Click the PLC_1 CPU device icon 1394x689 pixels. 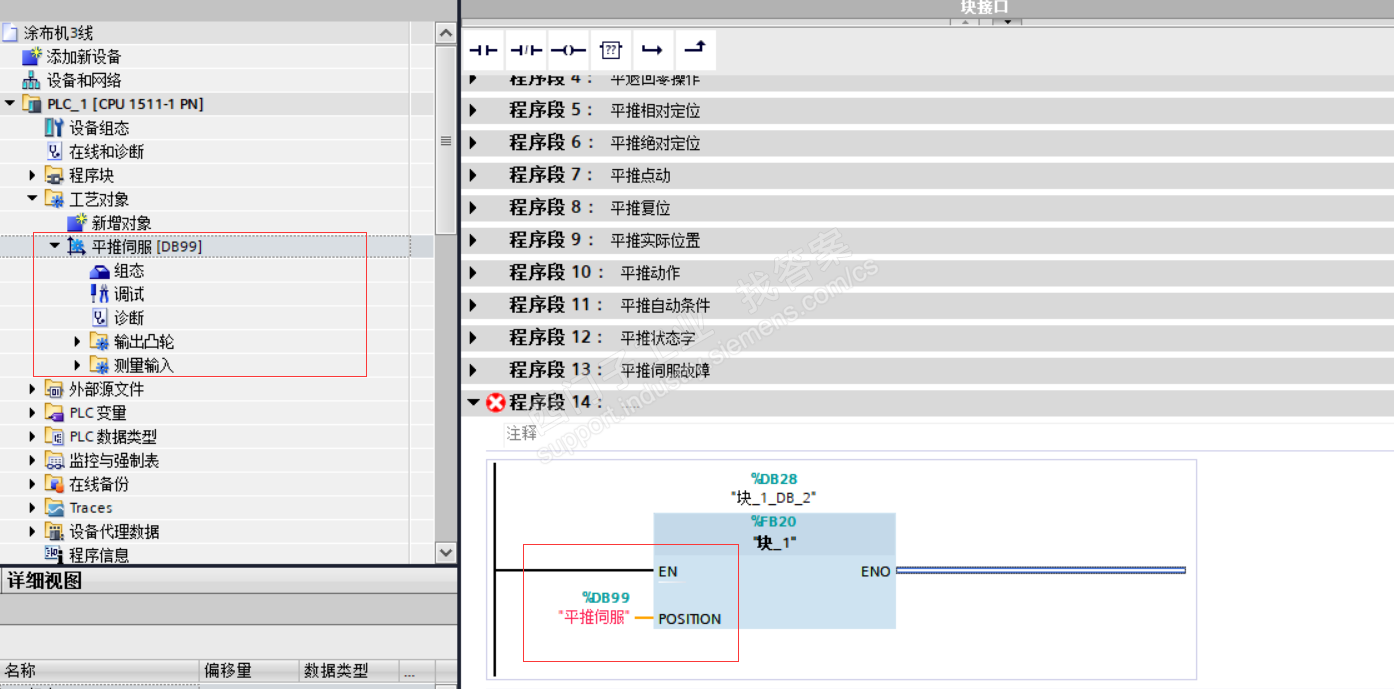[32, 104]
